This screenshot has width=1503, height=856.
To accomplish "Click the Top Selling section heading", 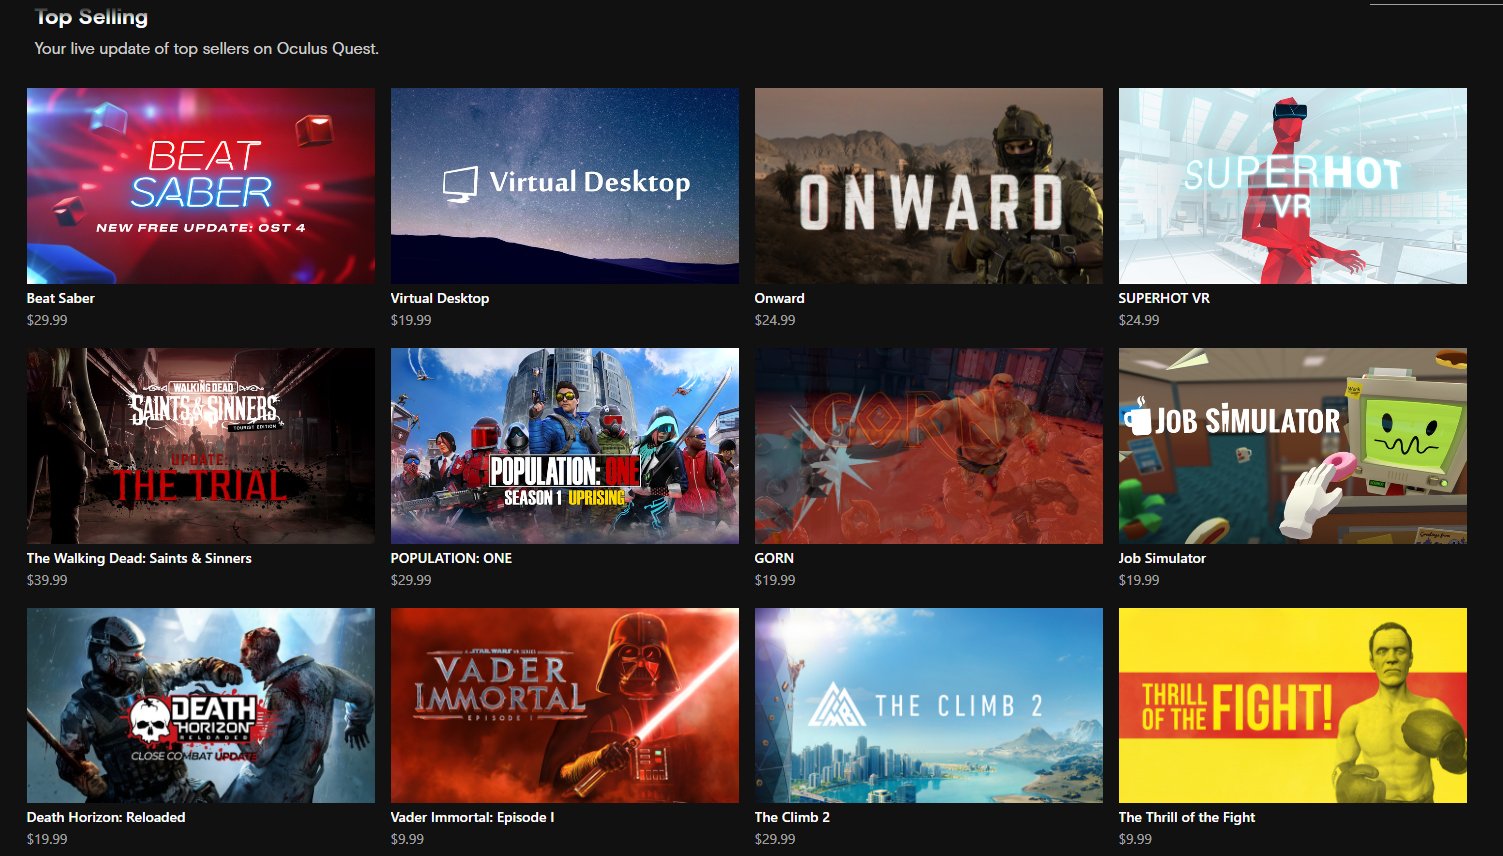I will click(91, 17).
